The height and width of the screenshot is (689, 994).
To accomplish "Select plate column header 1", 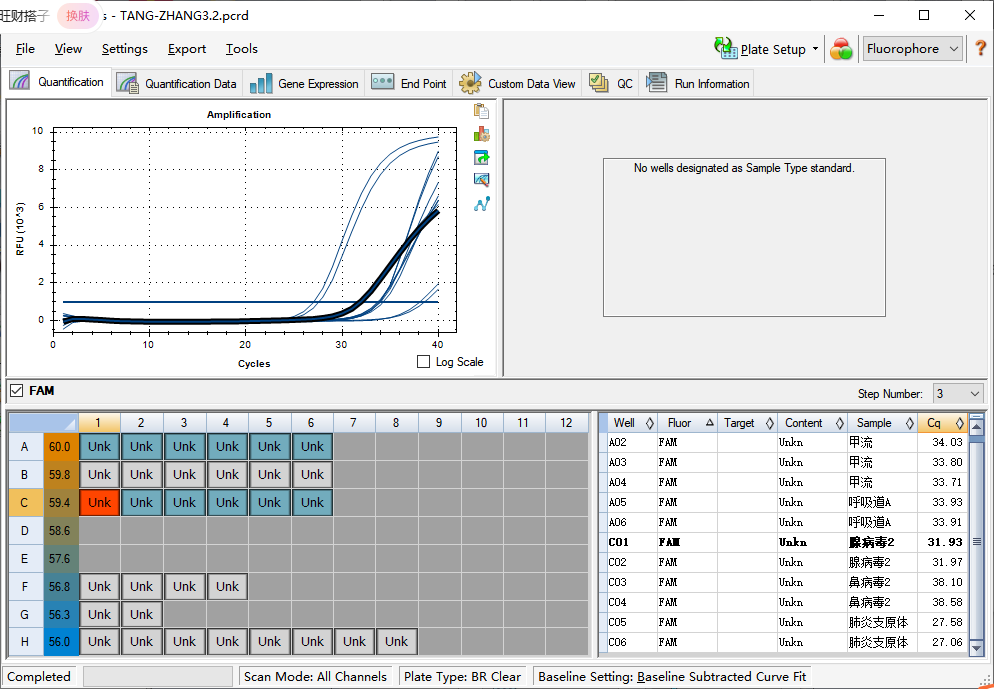I will tap(99, 423).
